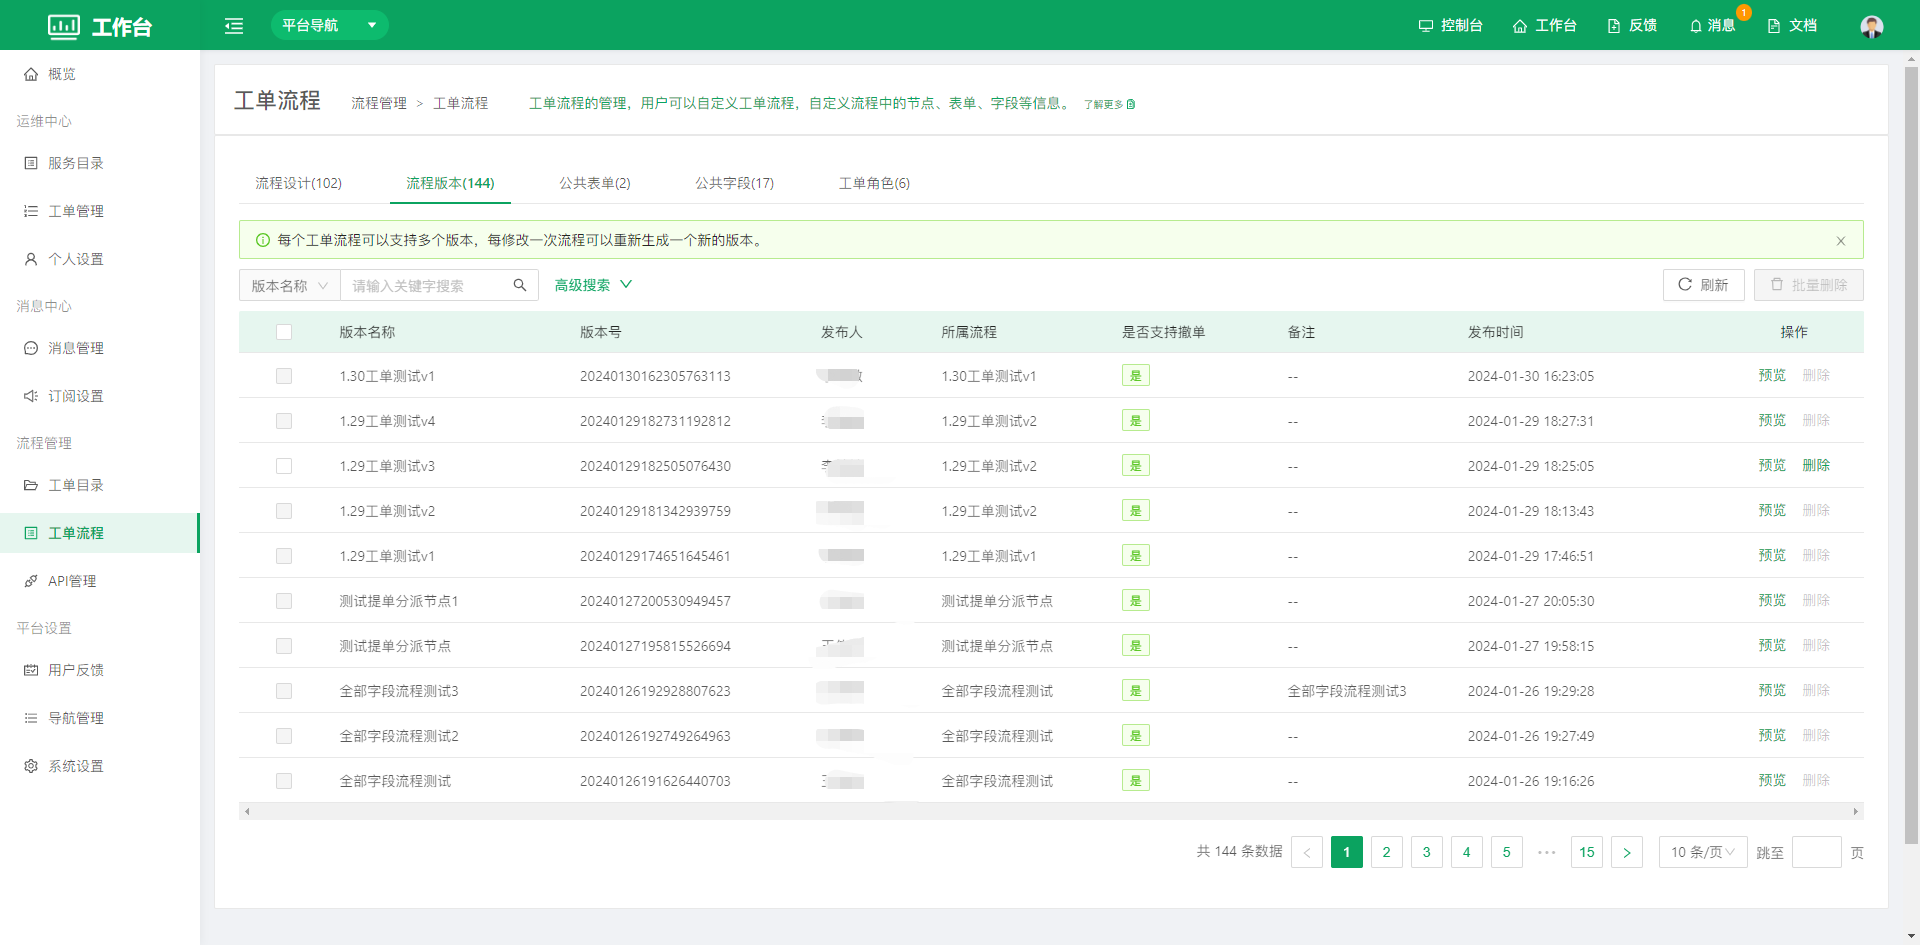Open the 版本名称 search-field selector
The width and height of the screenshot is (1920, 945).
pos(290,285)
